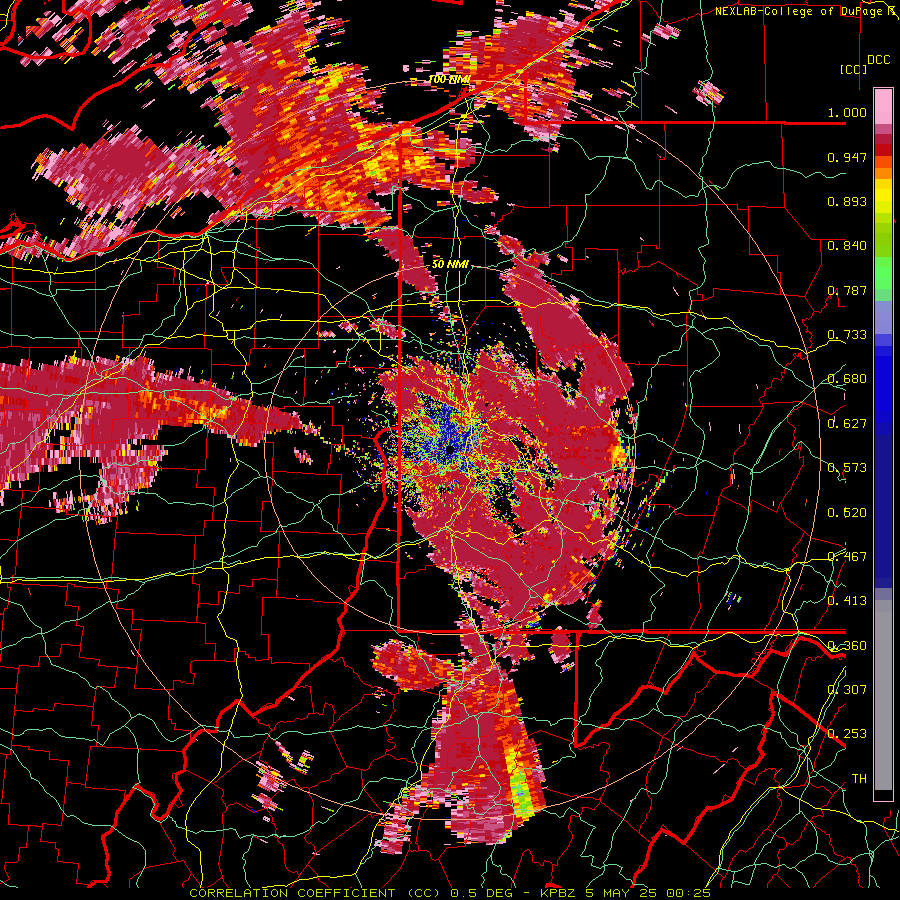900x900 pixels.
Task: Select the 0.947 value on the scale
Action: [847, 157]
